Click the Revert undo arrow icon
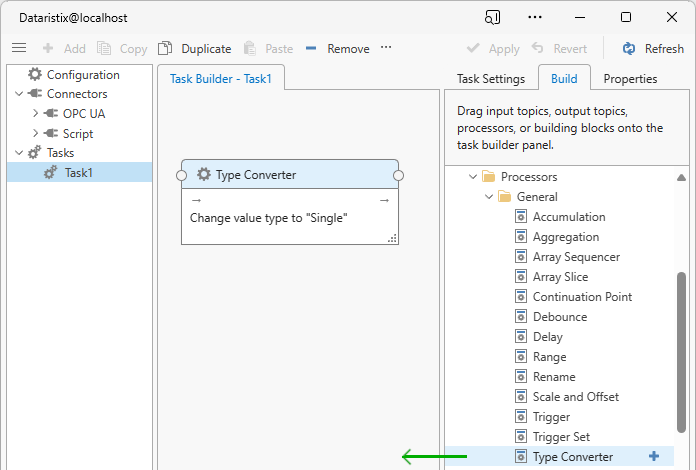This screenshot has width=696, height=470. (x=538, y=47)
